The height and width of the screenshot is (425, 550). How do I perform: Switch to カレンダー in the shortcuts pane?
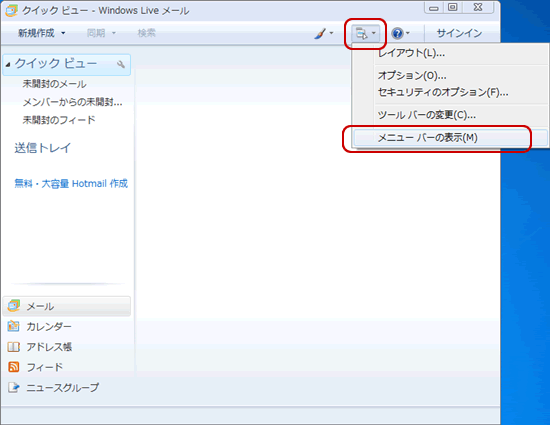(x=49, y=326)
